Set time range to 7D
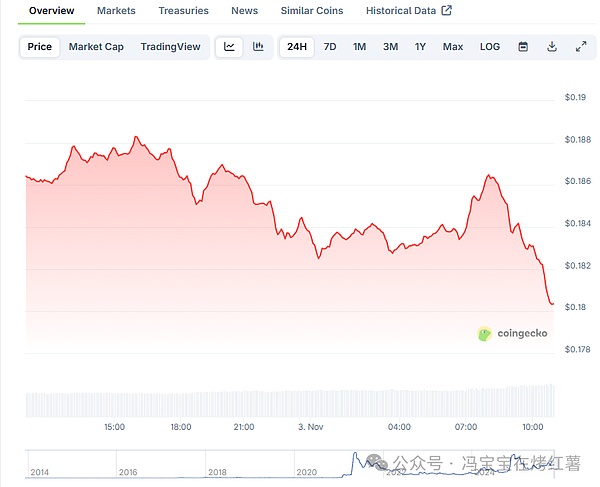 coord(330,47)
